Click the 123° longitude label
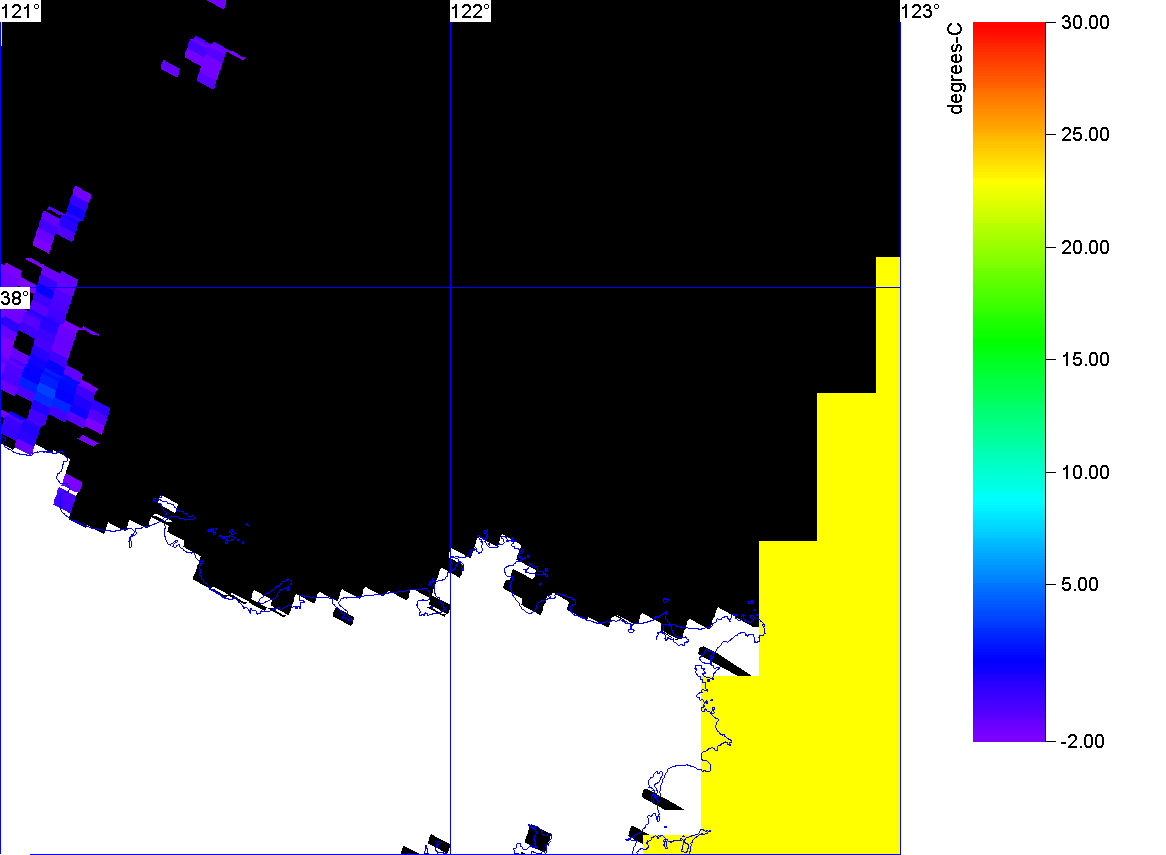 click(920, 11)
